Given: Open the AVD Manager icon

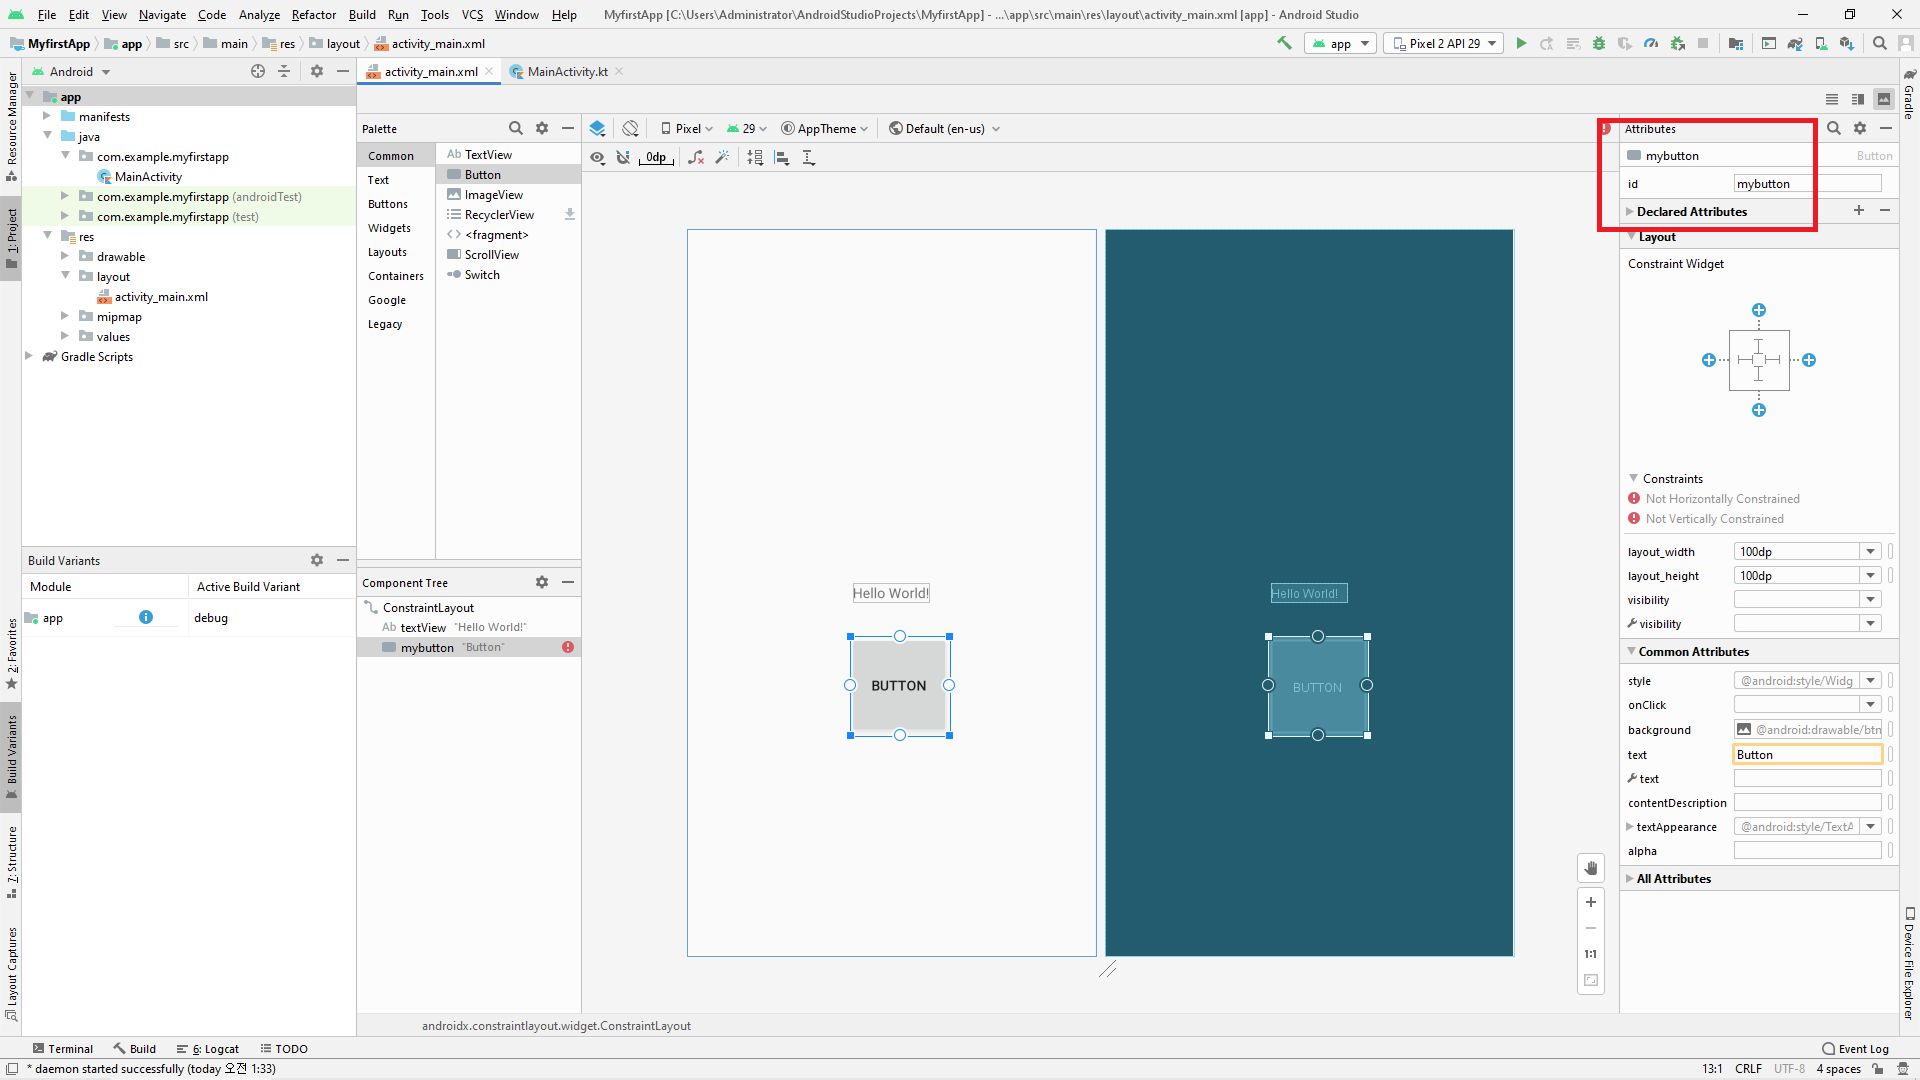Looking at the screenshot, I should click(x=1821, y=43).
